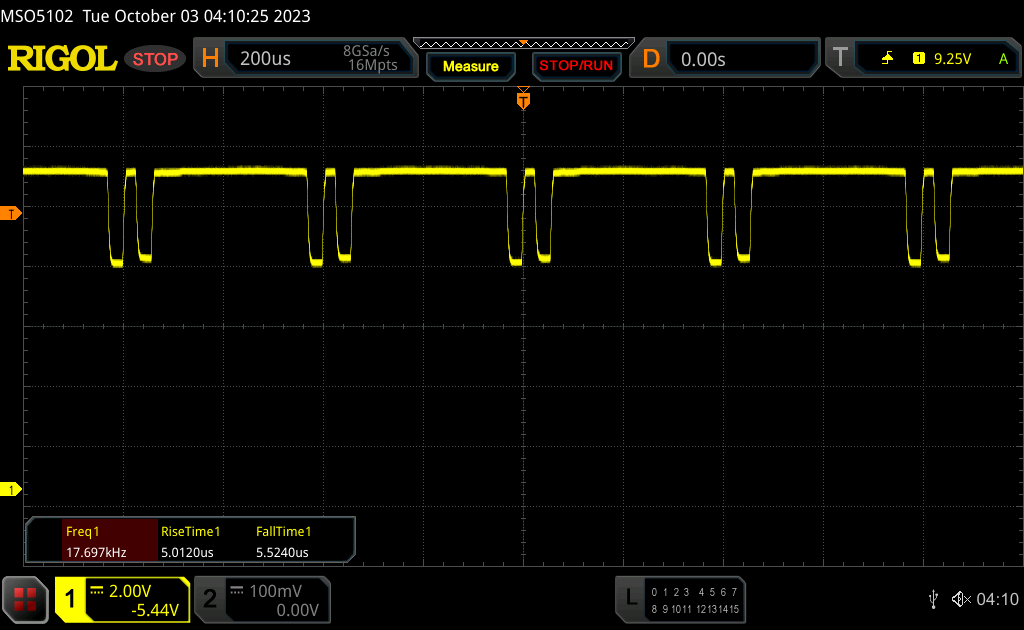The width and height of the screenshot is (1024, 630).
Task: Select the FallTime1 measurement label
Action: coord(283,531)
